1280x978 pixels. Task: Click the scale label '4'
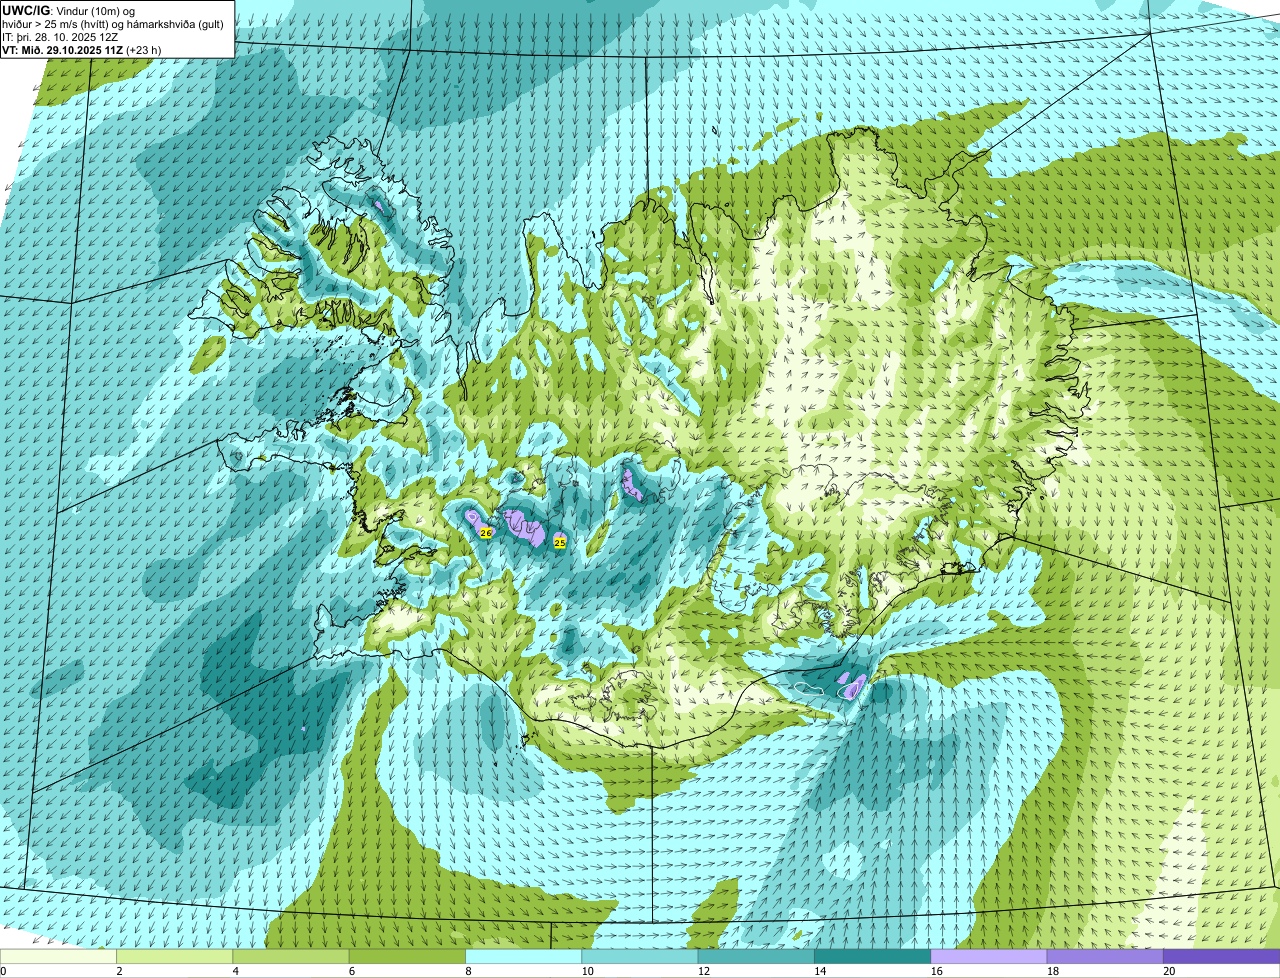coord(235,971)
